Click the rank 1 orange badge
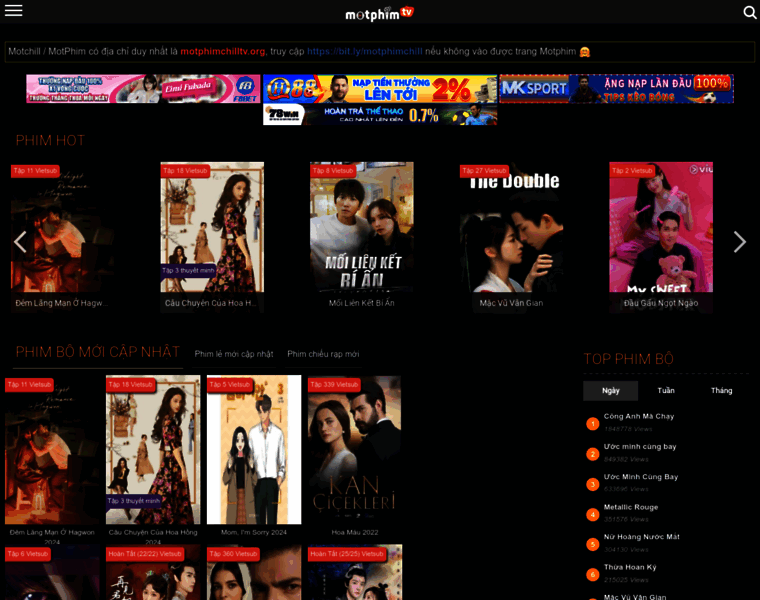The height and width of the screenshot is (600, 760). 592,424
